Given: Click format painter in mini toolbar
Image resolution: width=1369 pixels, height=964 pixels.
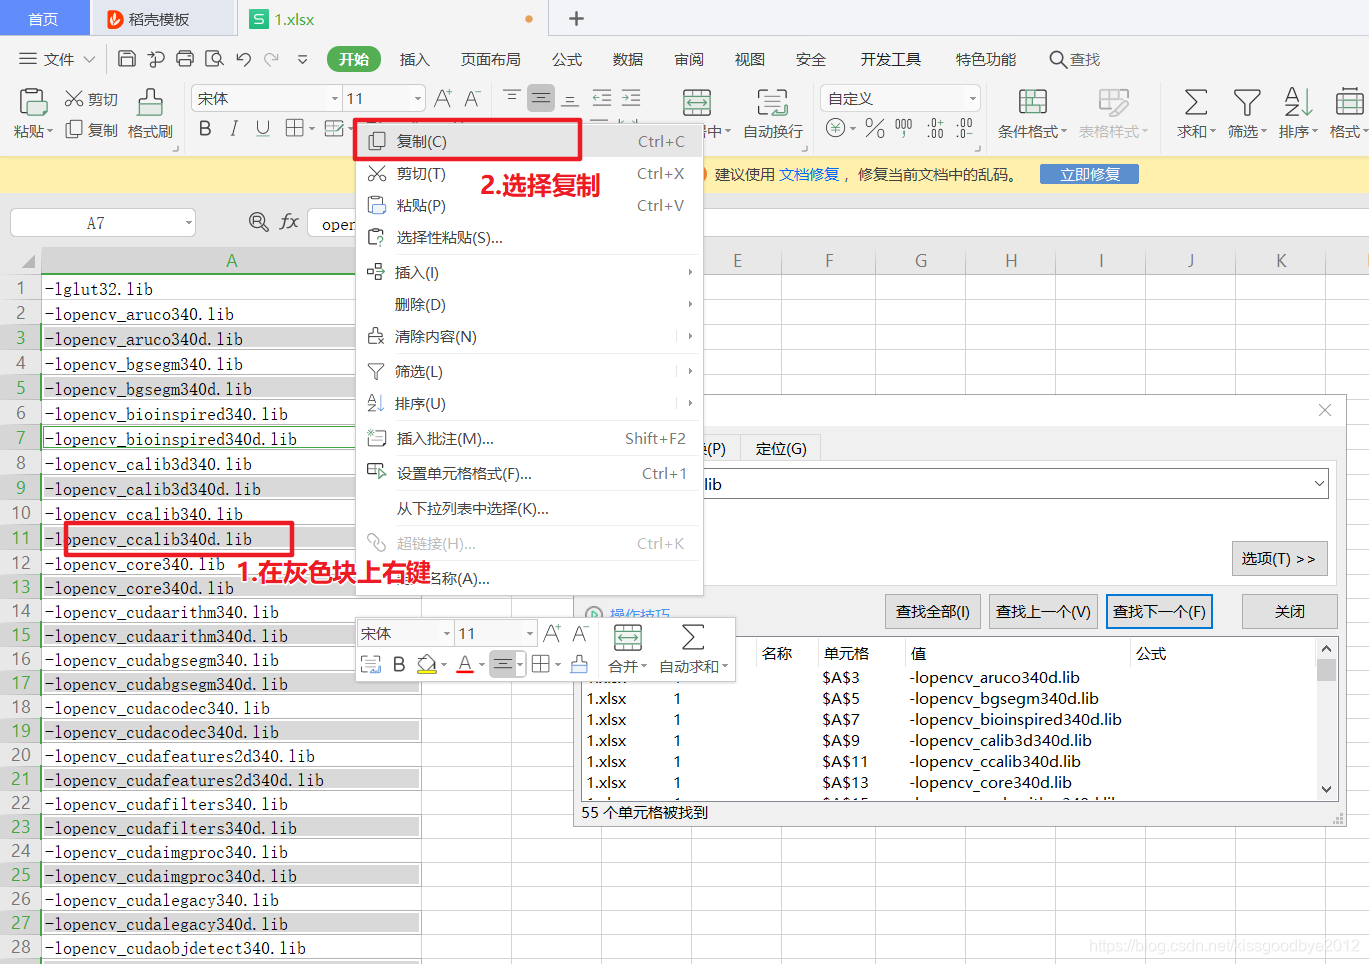Looking at the screenshot, I should 579,664.
